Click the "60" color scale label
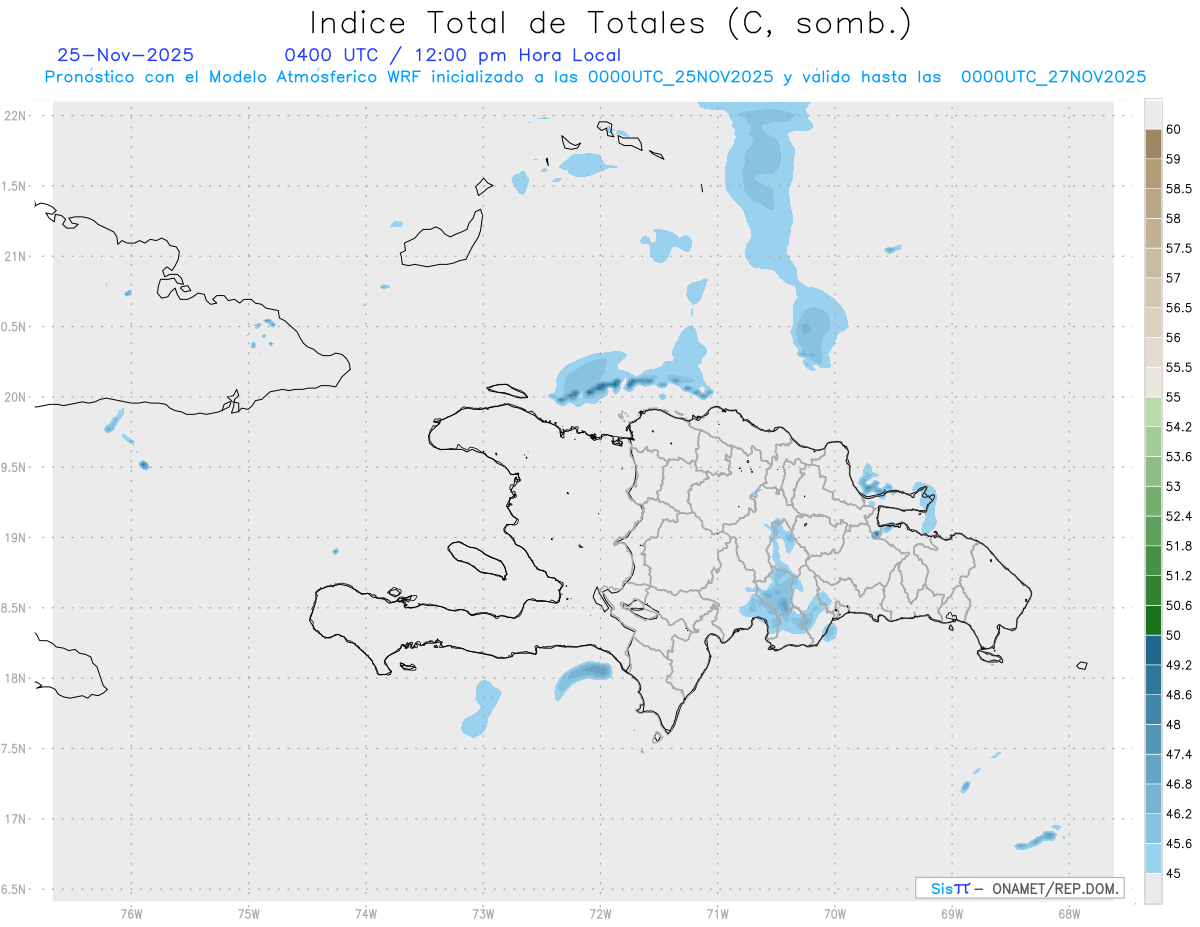Viewport: 1200px width, 927px height. (1174, 129)
